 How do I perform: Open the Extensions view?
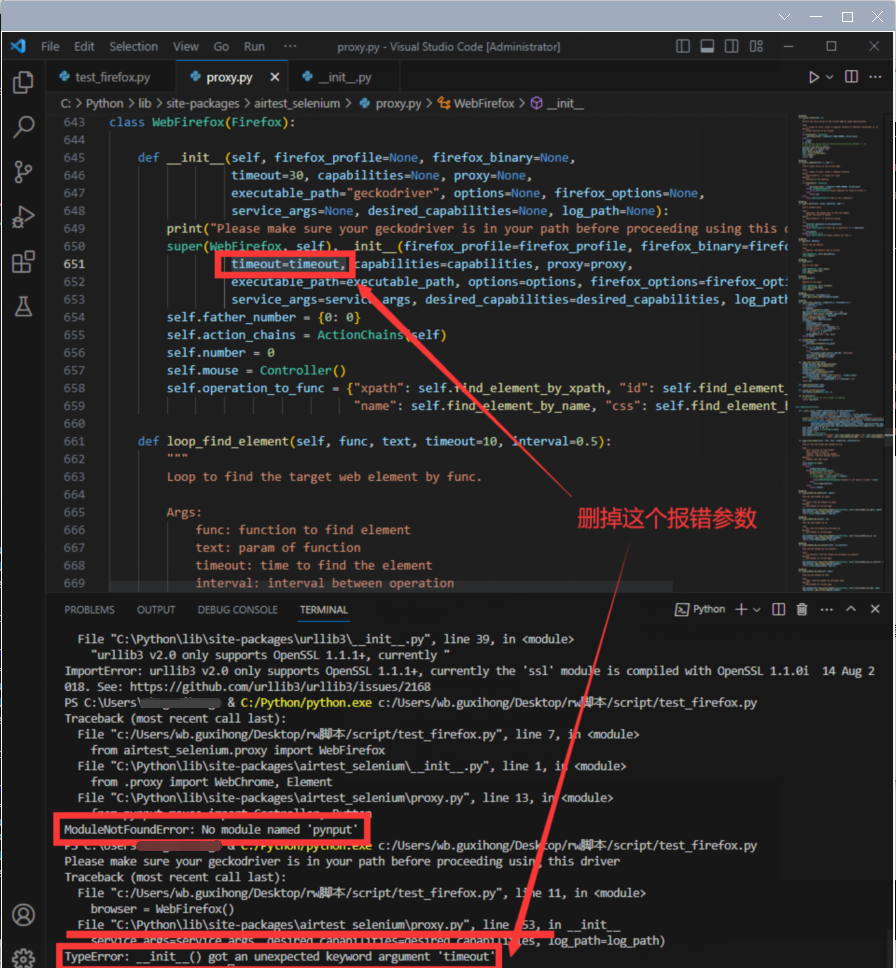point(23,262)
